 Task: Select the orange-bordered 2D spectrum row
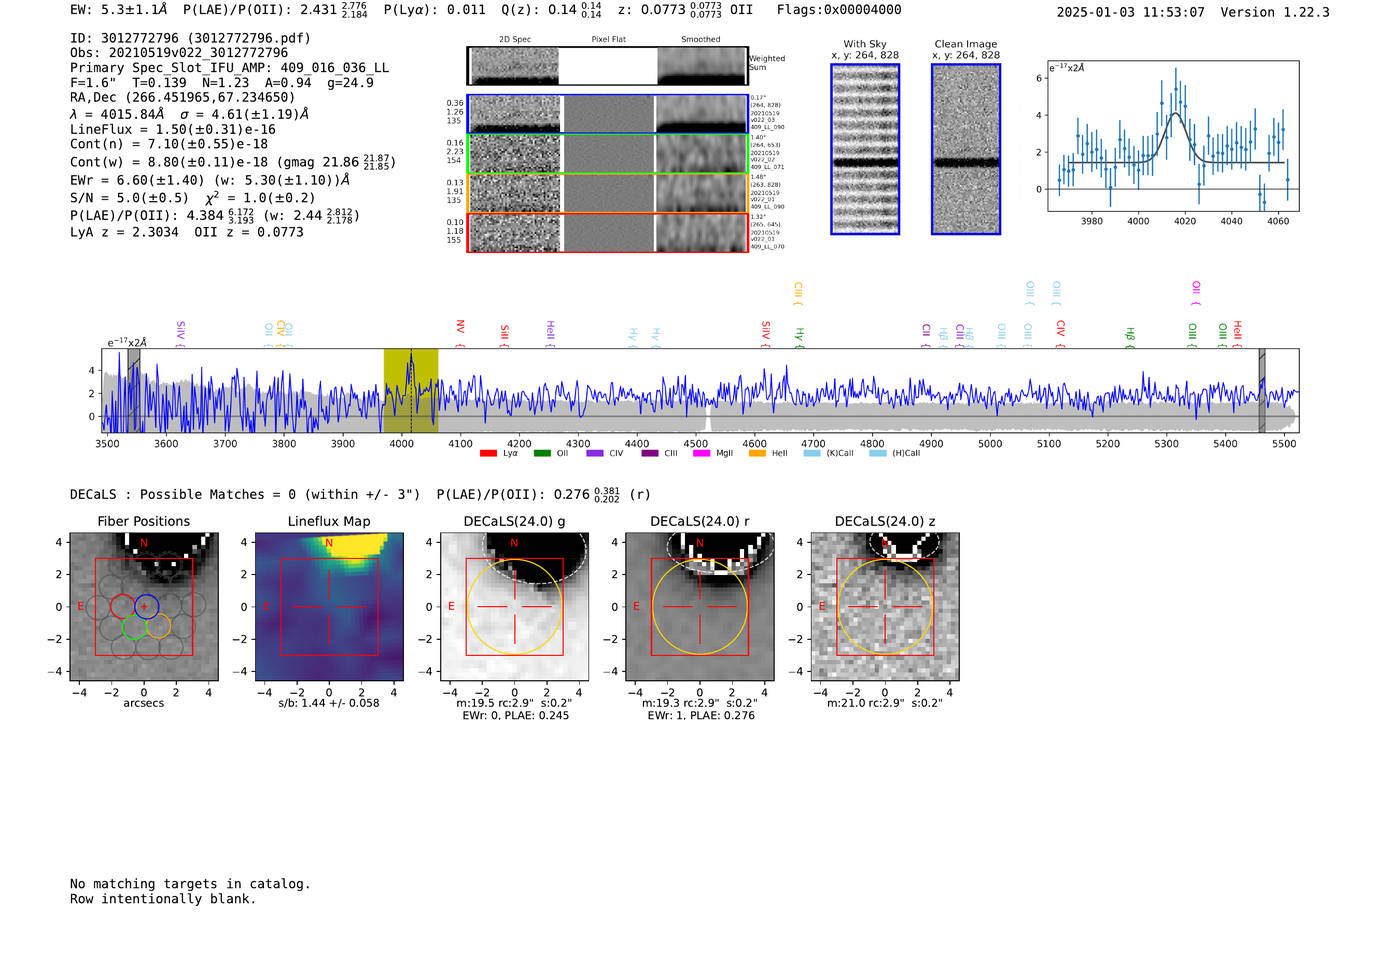[x=608, y=193]
